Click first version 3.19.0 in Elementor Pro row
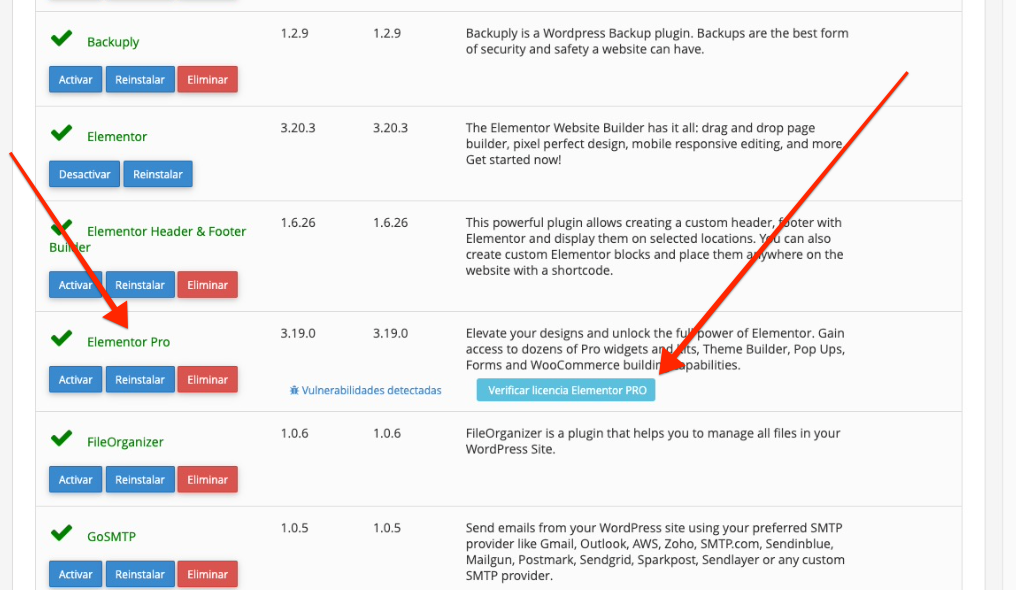This screenshot has width=1016, height=590. pyautogui.click(x=297, y=333)
